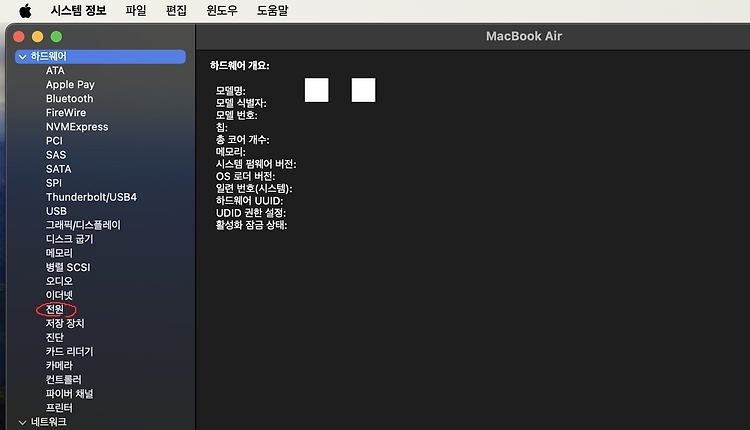Select 카드 리더기 in the sidebar

[x=69, y=352]
